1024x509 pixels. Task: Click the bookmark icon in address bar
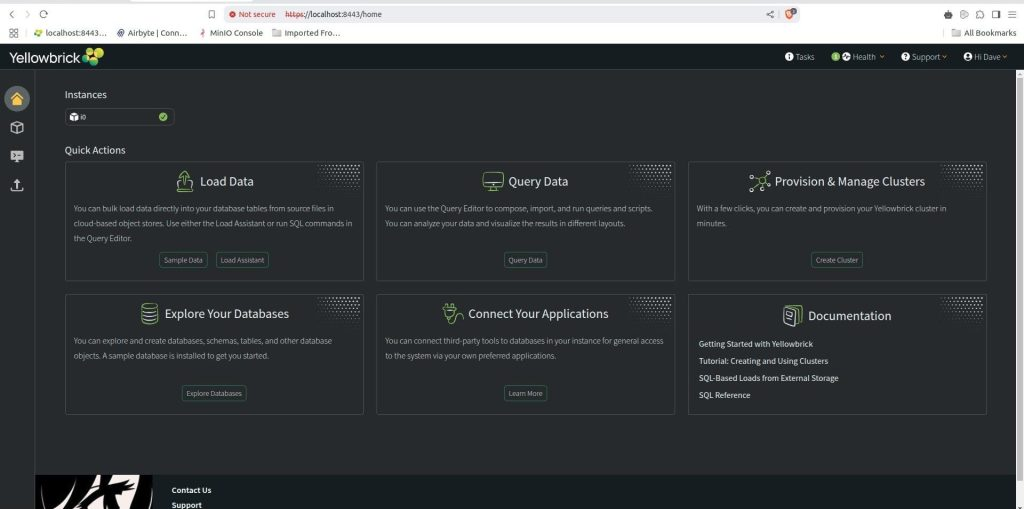pos(212,14)
